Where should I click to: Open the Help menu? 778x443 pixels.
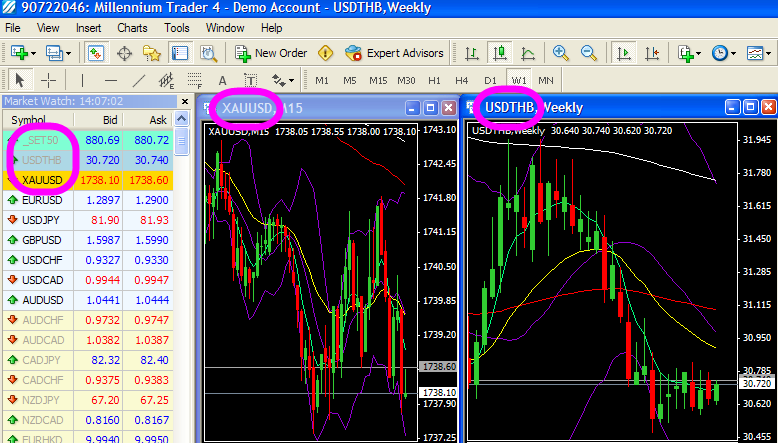coord(271,28)
